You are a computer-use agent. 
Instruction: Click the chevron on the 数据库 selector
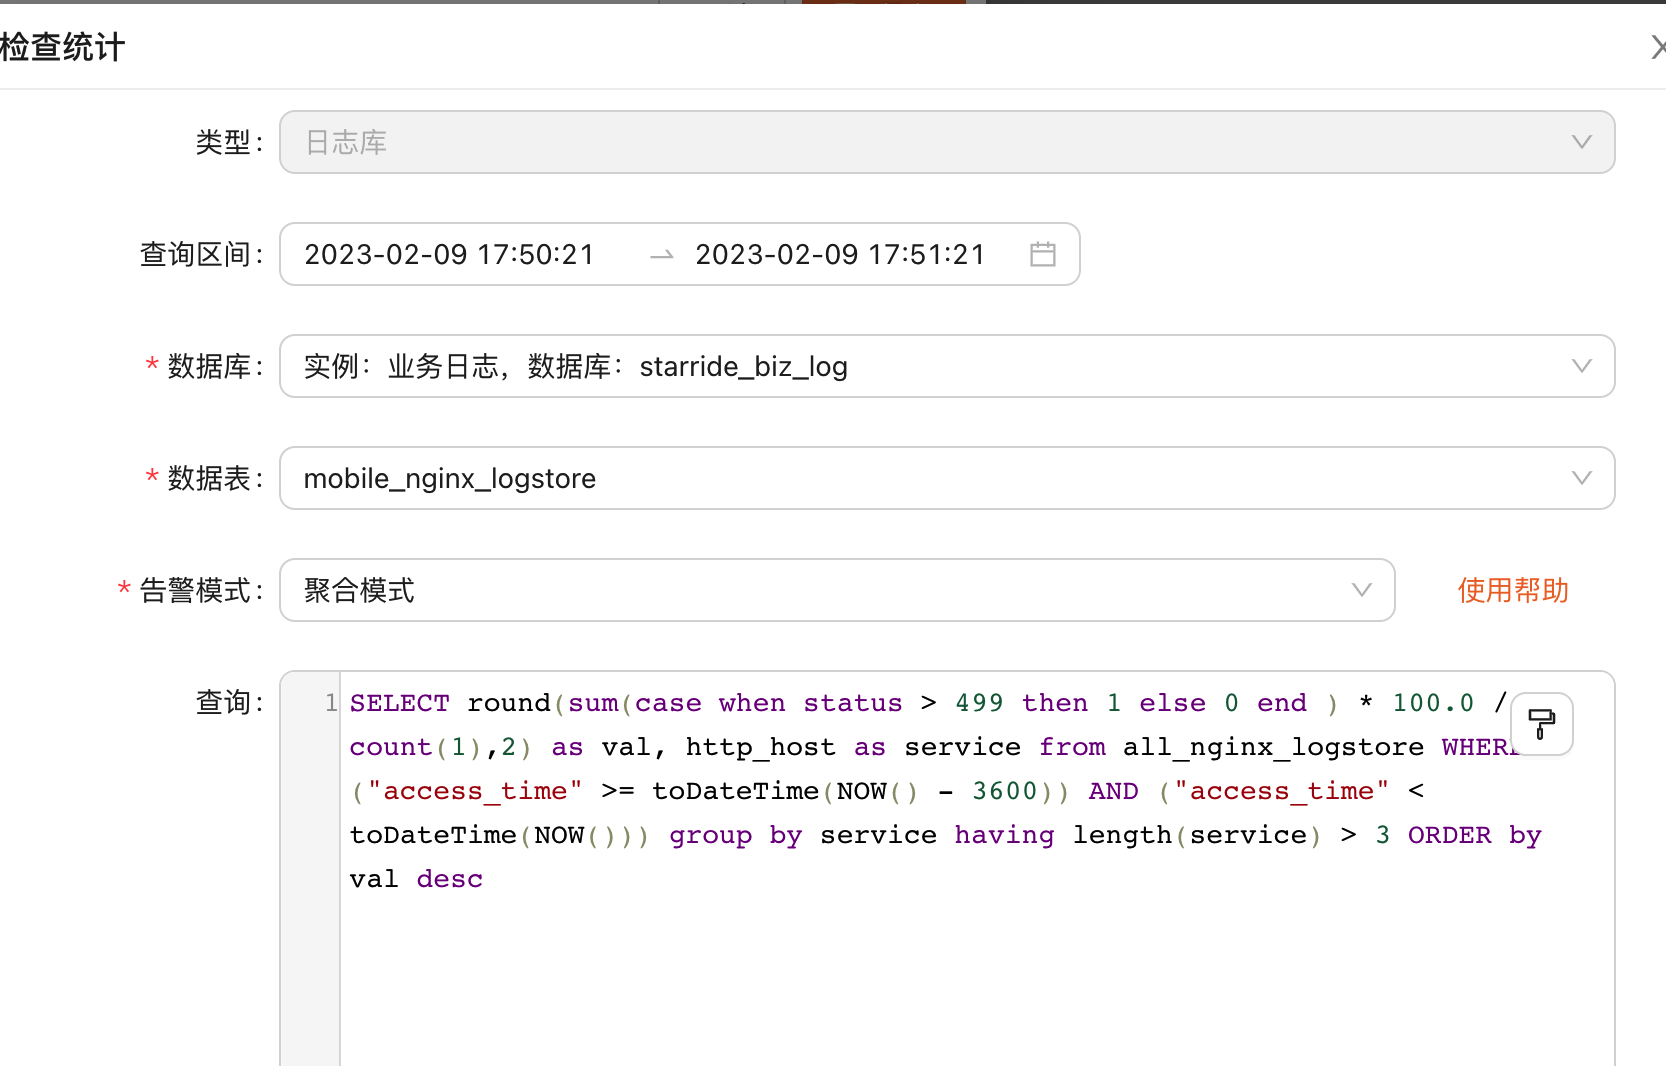(x=1581, y=366)
